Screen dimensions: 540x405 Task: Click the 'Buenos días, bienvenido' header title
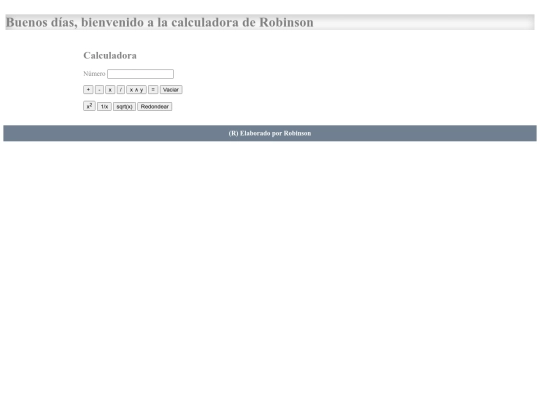point(160,22)
